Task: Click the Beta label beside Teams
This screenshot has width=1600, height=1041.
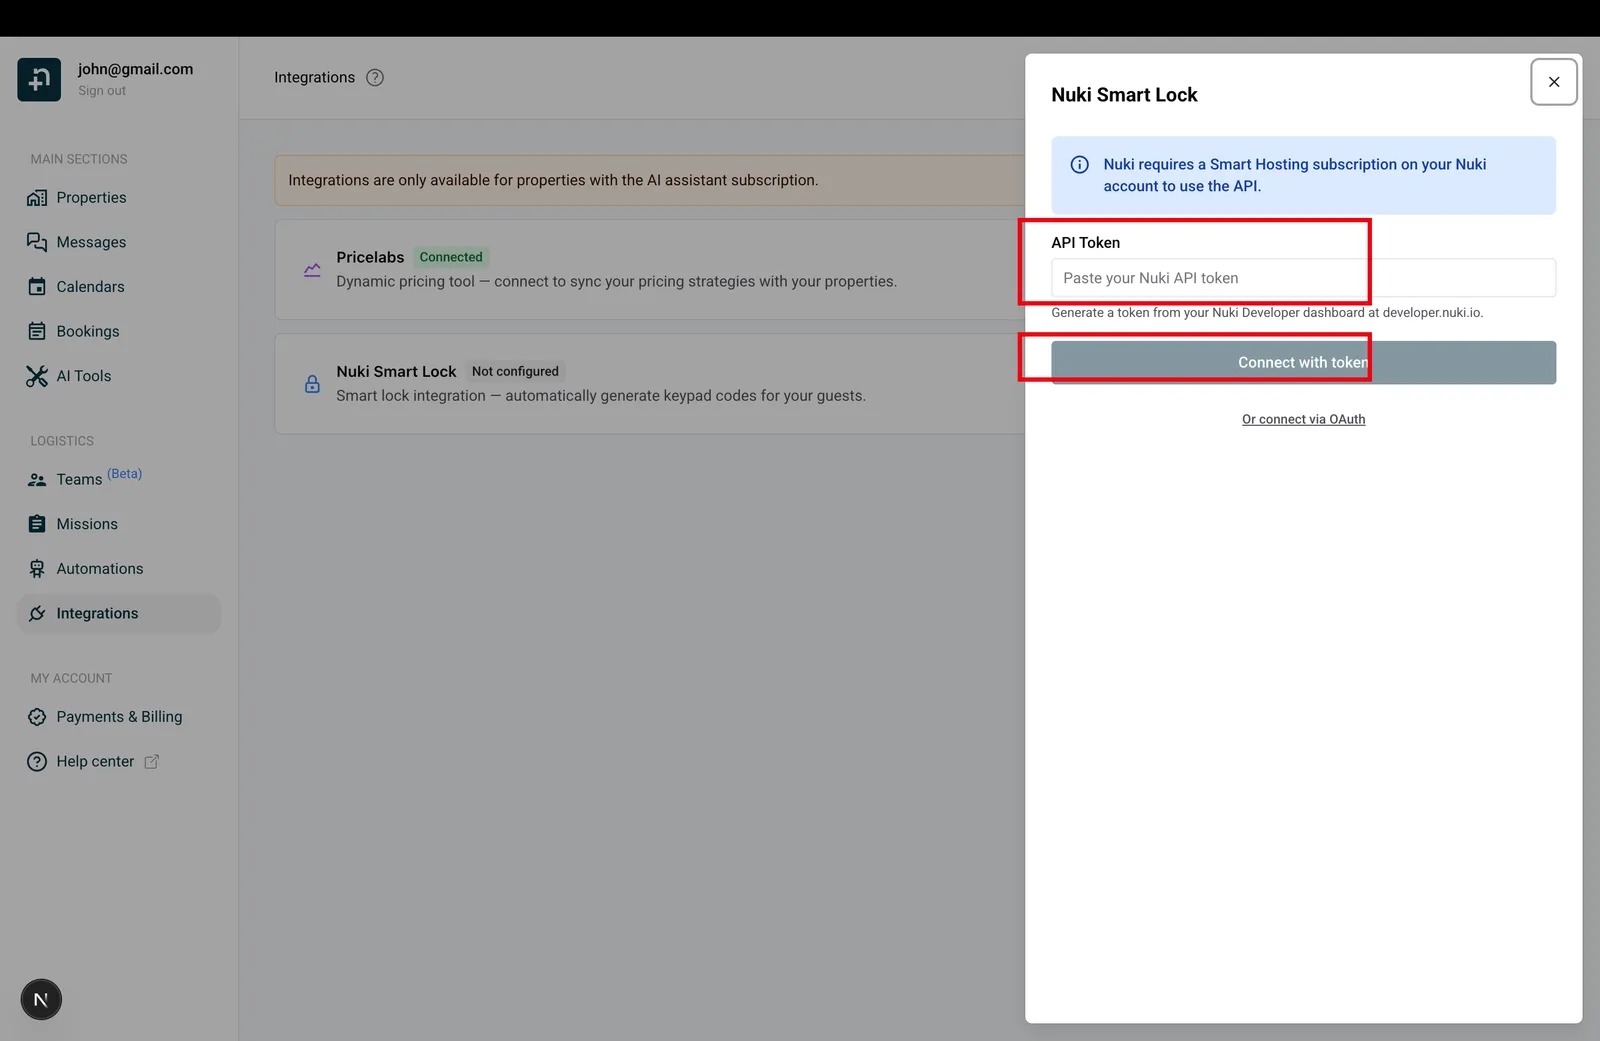Action: click(x=125, y=474)
